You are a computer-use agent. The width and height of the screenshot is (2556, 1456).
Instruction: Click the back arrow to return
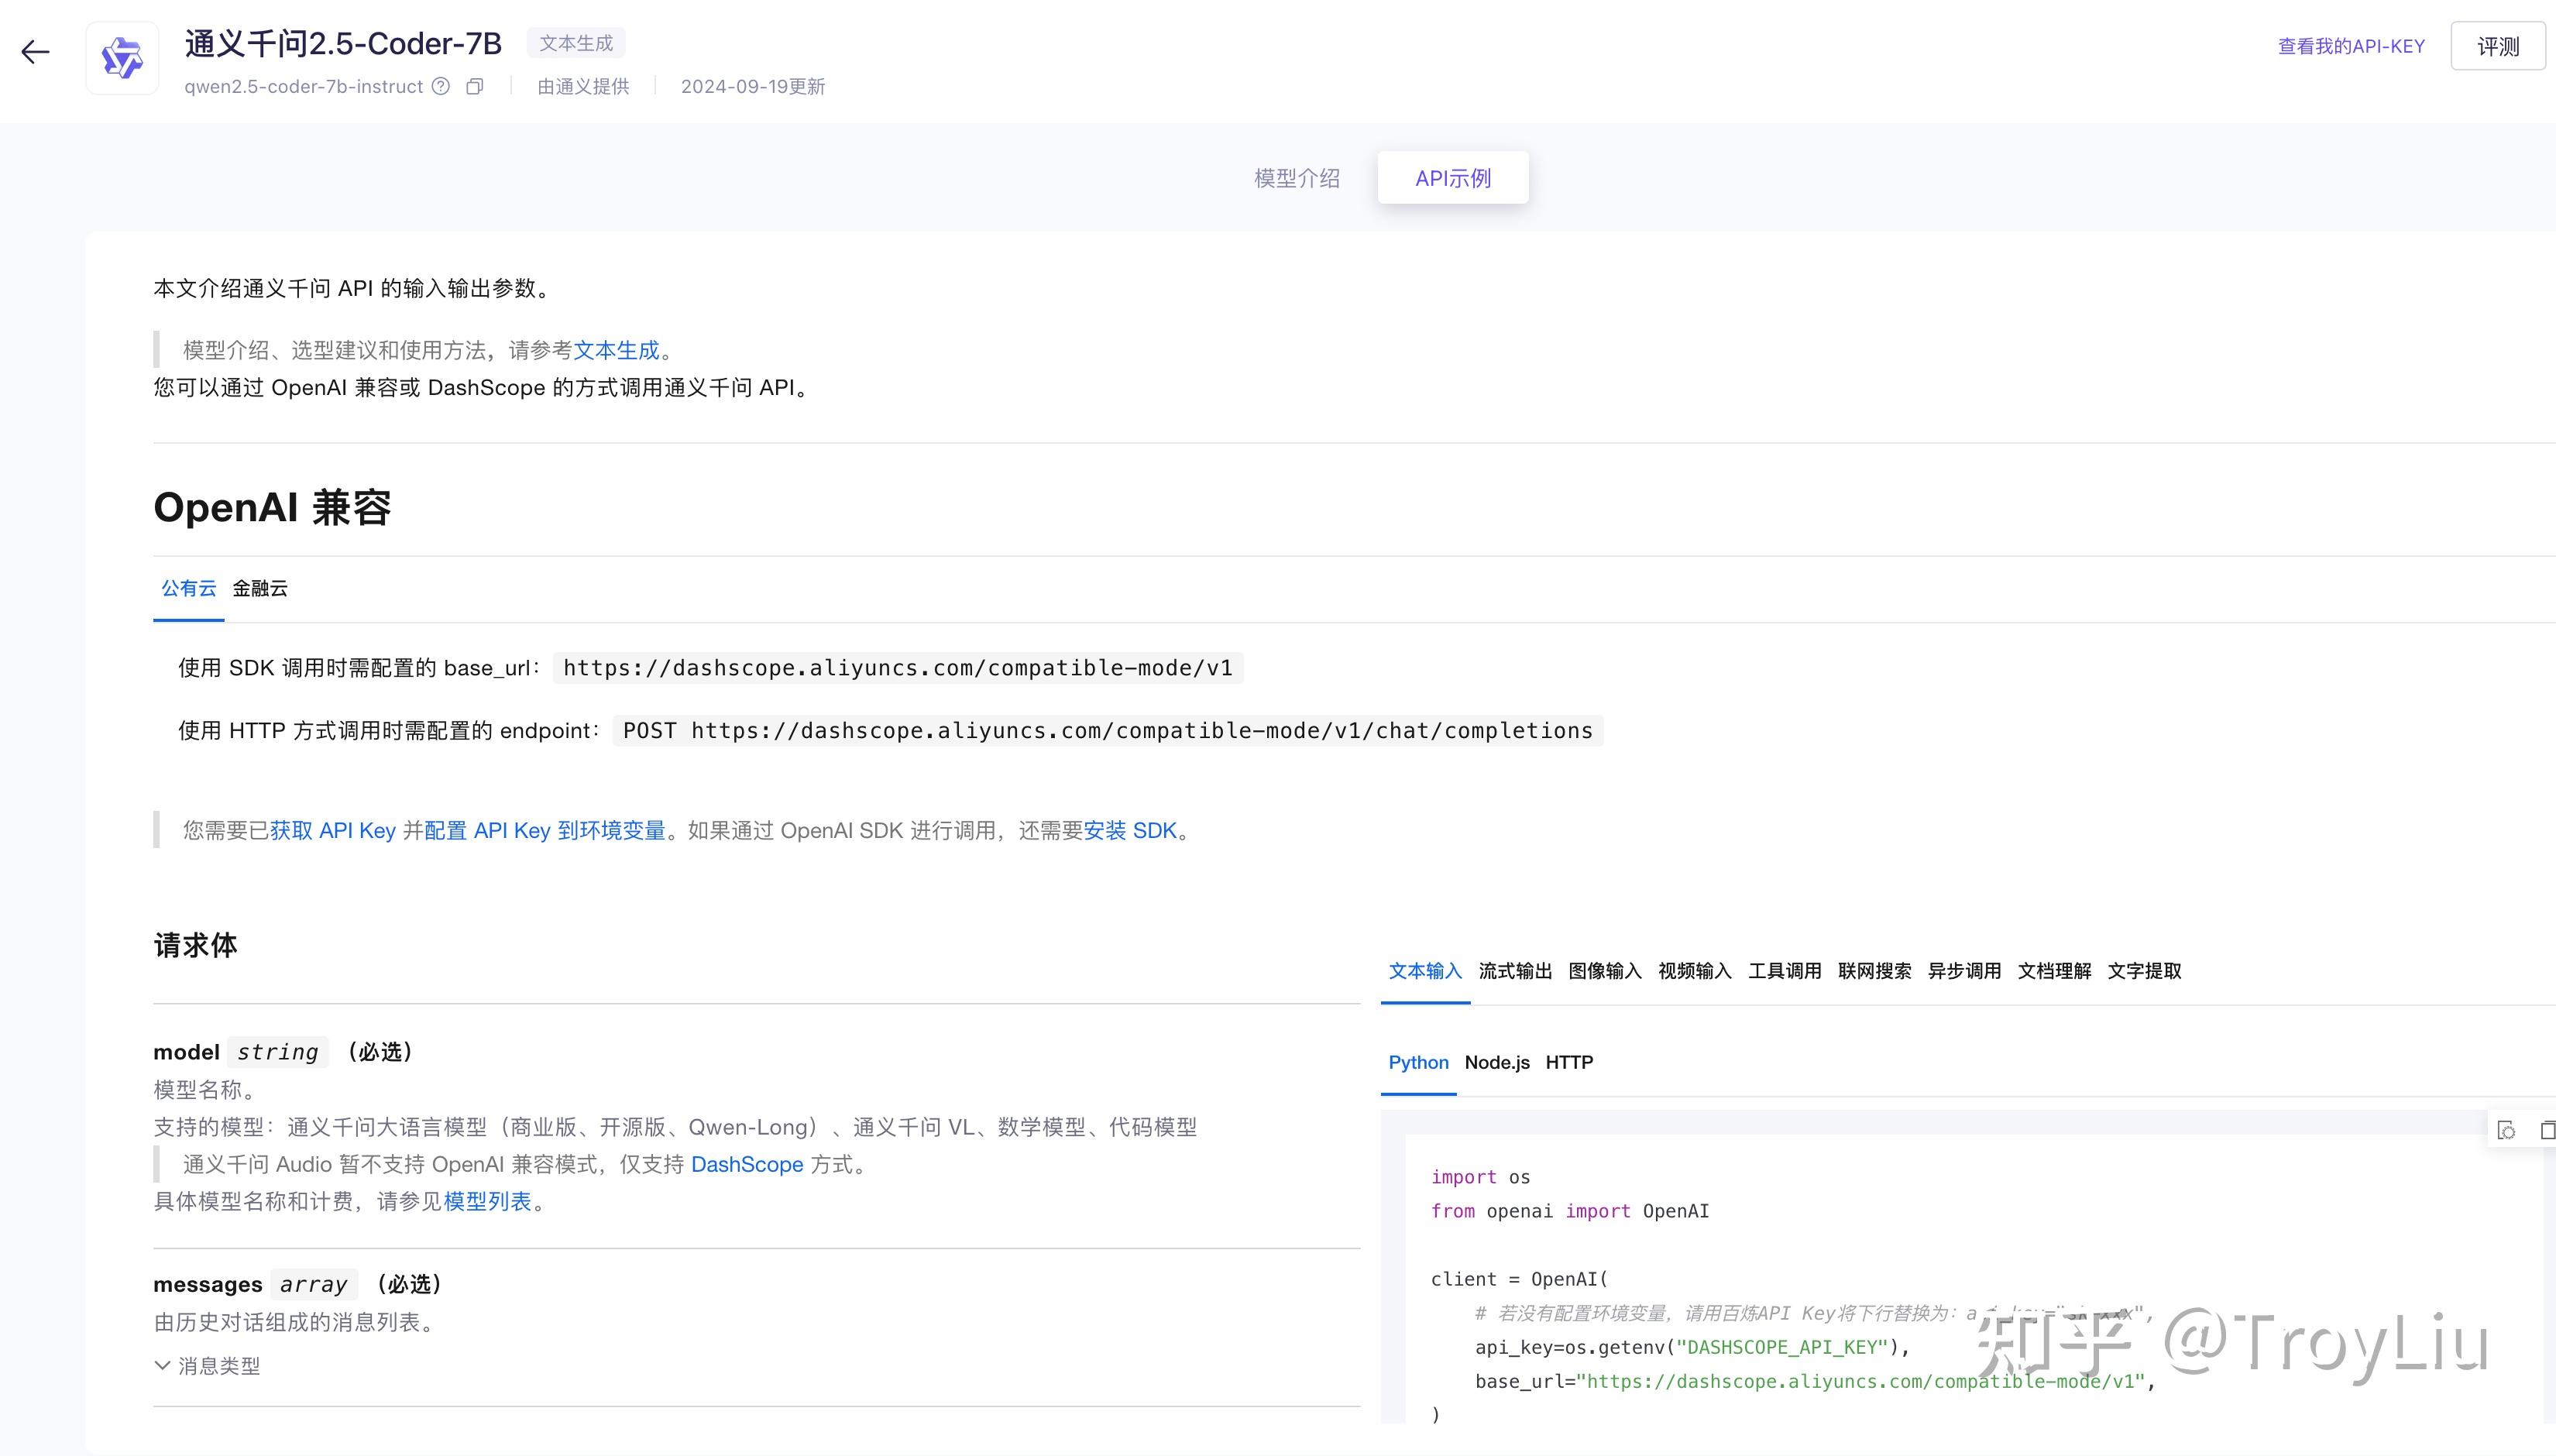click(x=35, y=51)
